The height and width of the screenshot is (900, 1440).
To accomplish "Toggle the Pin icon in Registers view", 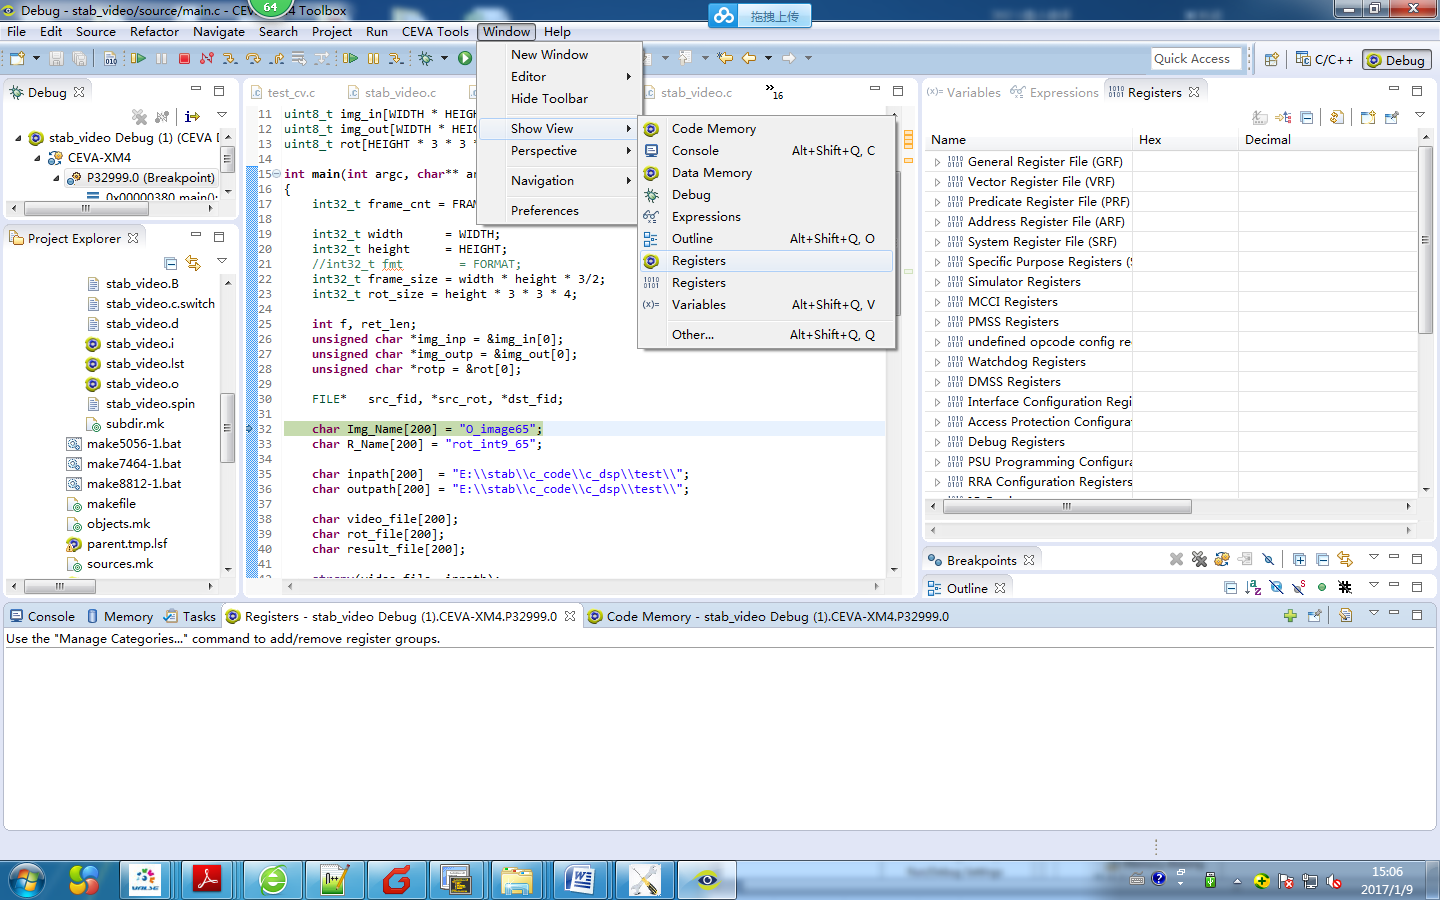I will (x=1391, y=118).
